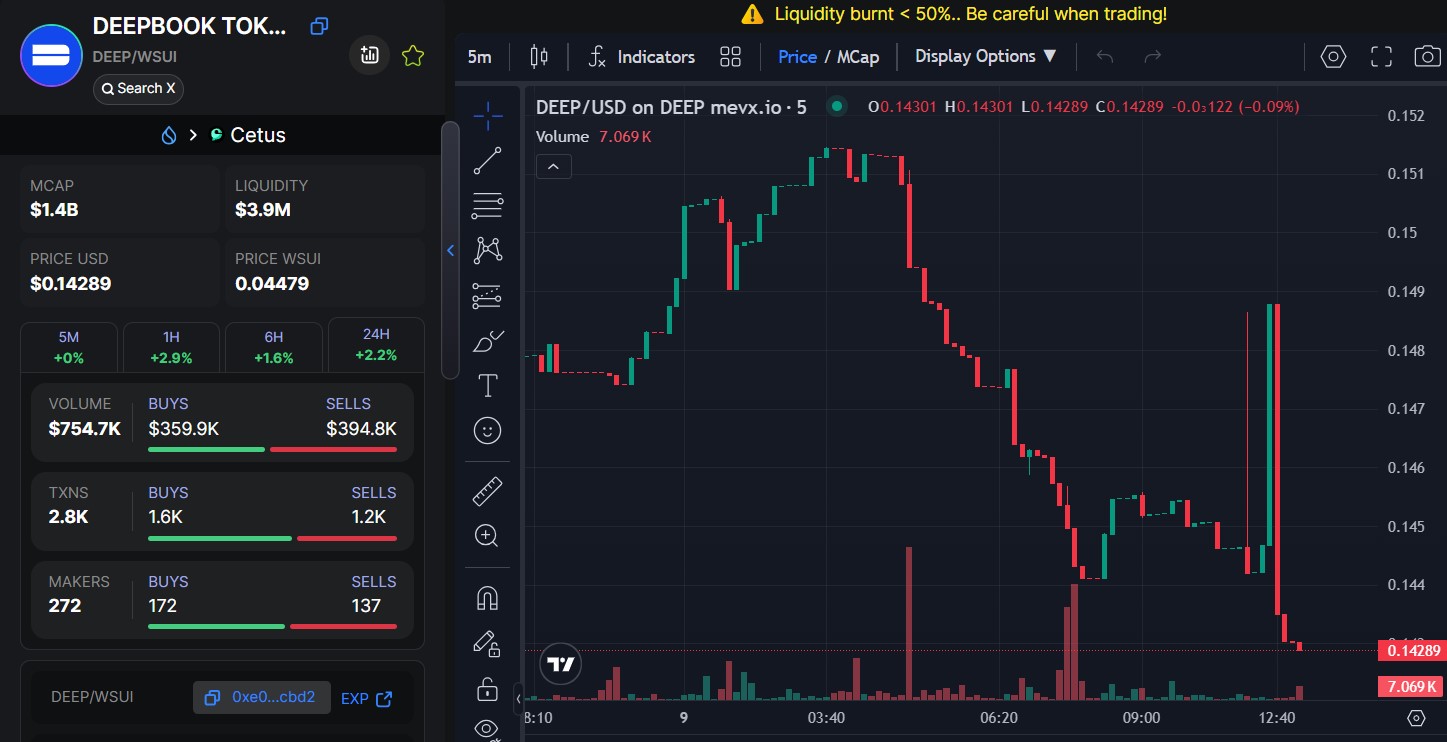Select the Text annotation tool
The width and height of the screenshot is (1447, 742).
tap(487, 385)
